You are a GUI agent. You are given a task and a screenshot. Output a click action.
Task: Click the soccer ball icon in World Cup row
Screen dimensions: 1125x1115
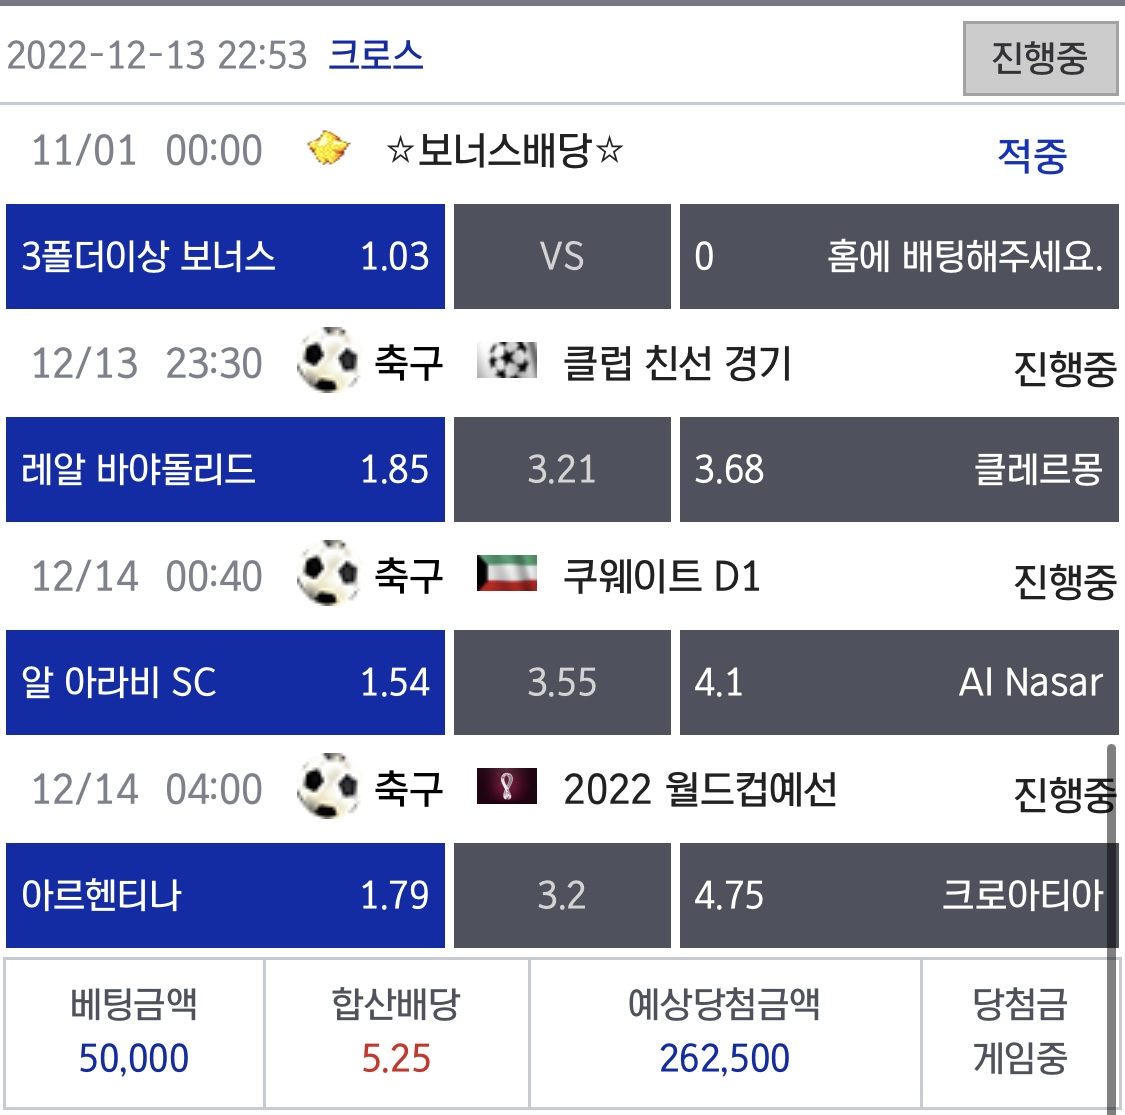click(329, 786)
